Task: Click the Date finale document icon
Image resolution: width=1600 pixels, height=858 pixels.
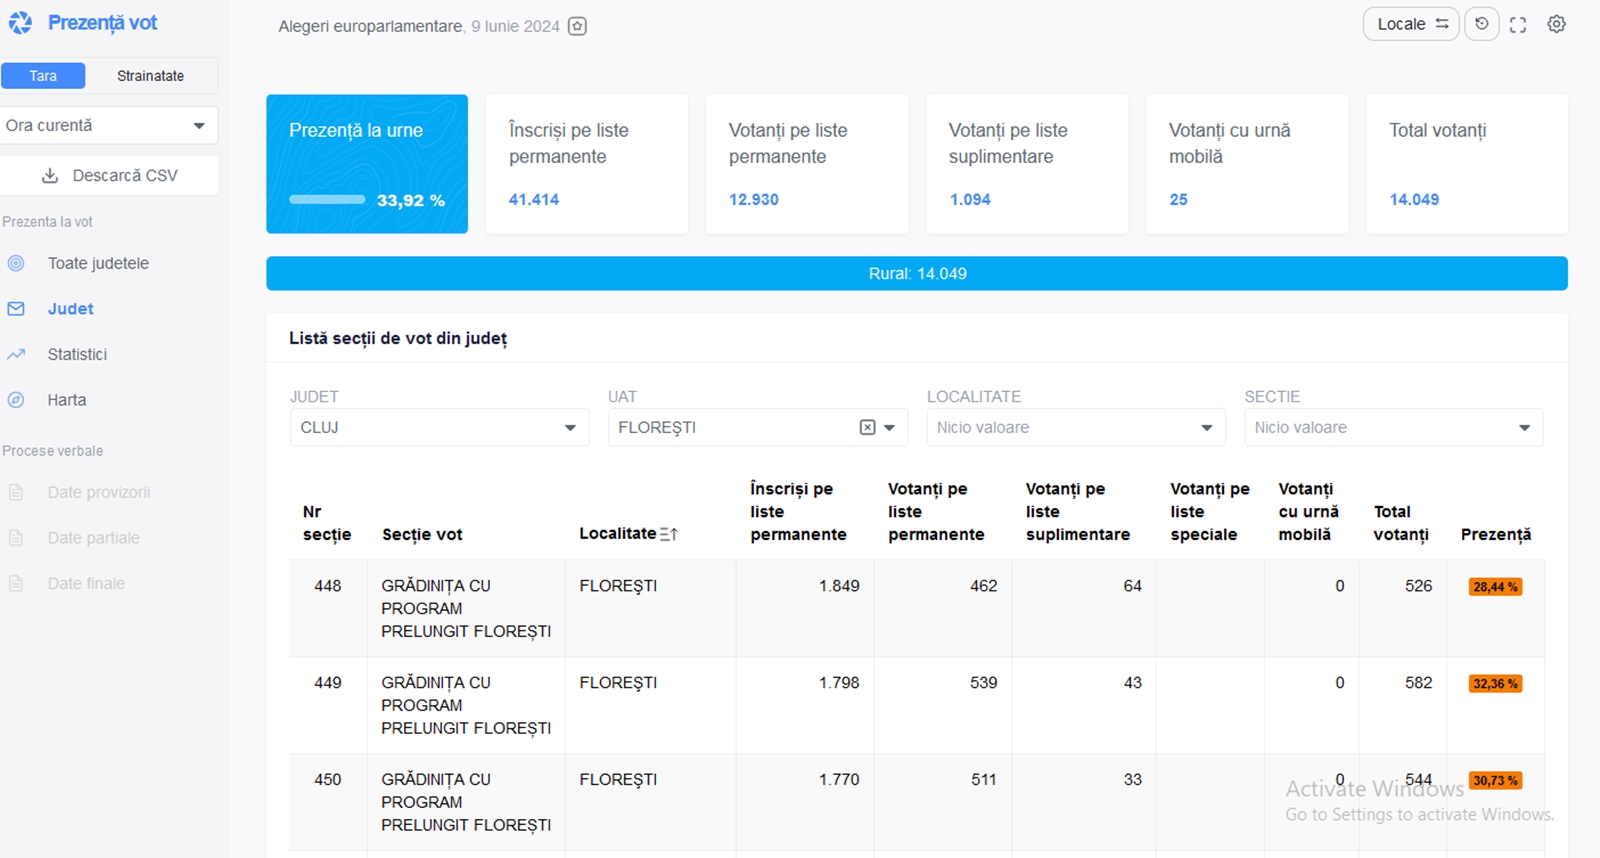Action: 16,583
